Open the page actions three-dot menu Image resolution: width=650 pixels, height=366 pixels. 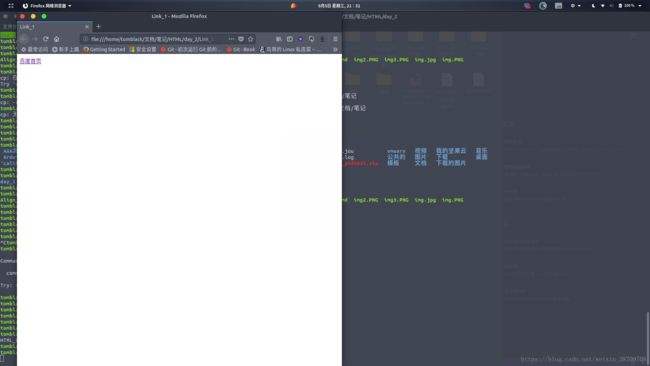[x=231, y=39]
